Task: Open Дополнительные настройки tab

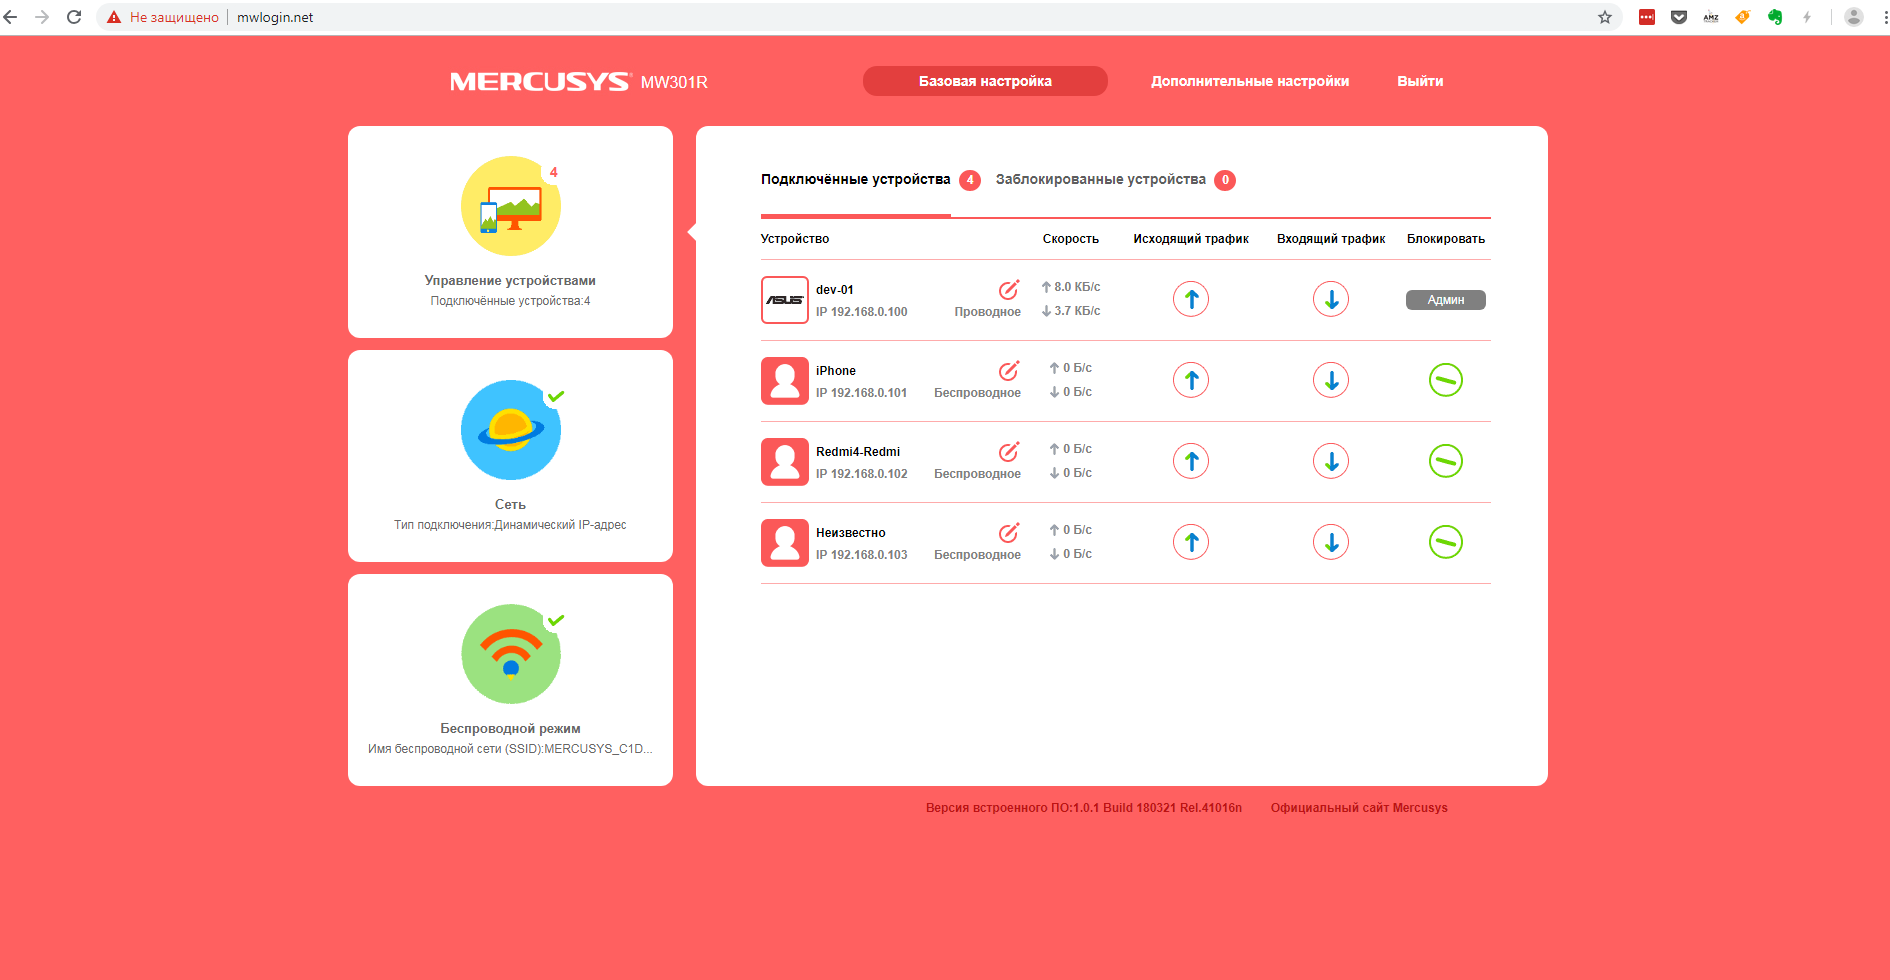Action: coord(1250,81)
